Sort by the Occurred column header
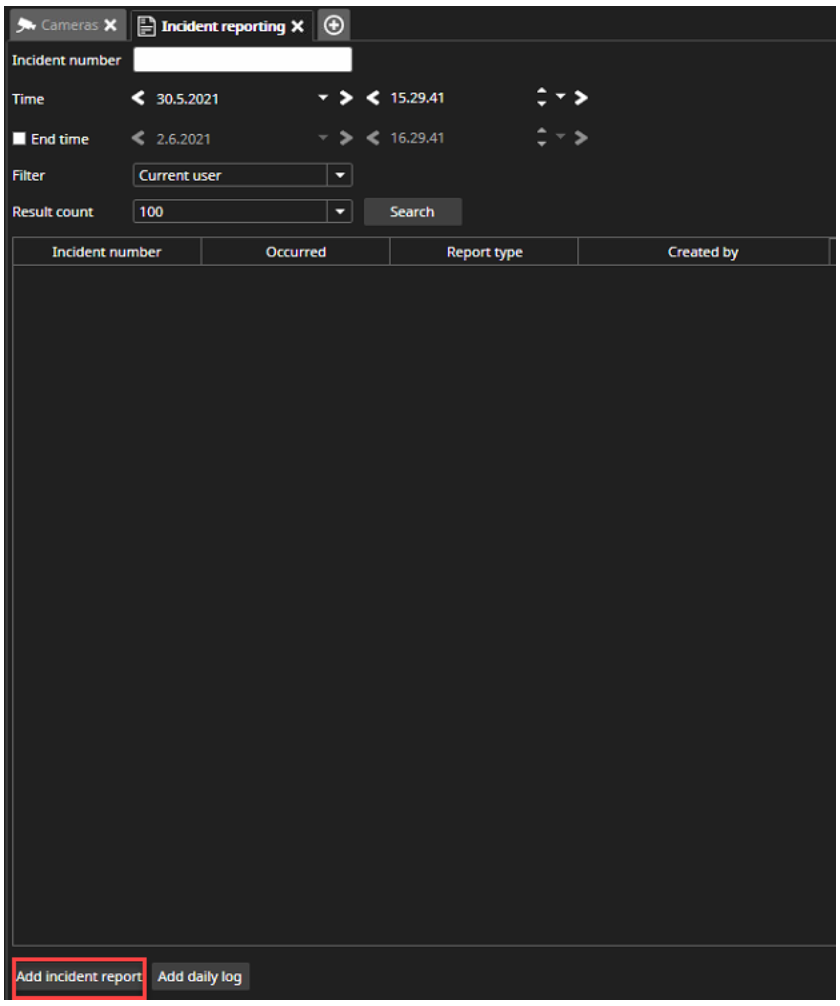 [x=296, y=252]
